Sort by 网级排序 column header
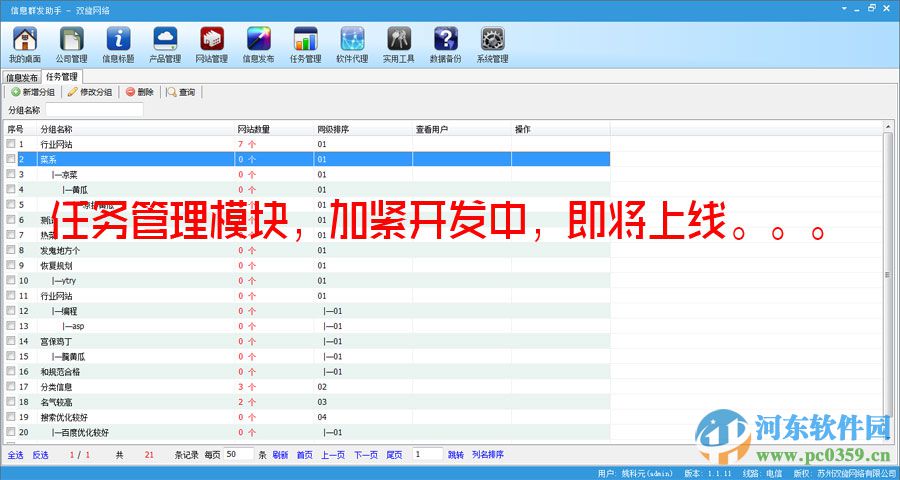The width and height of the screenshot is (900, 480). pos(363,129)
